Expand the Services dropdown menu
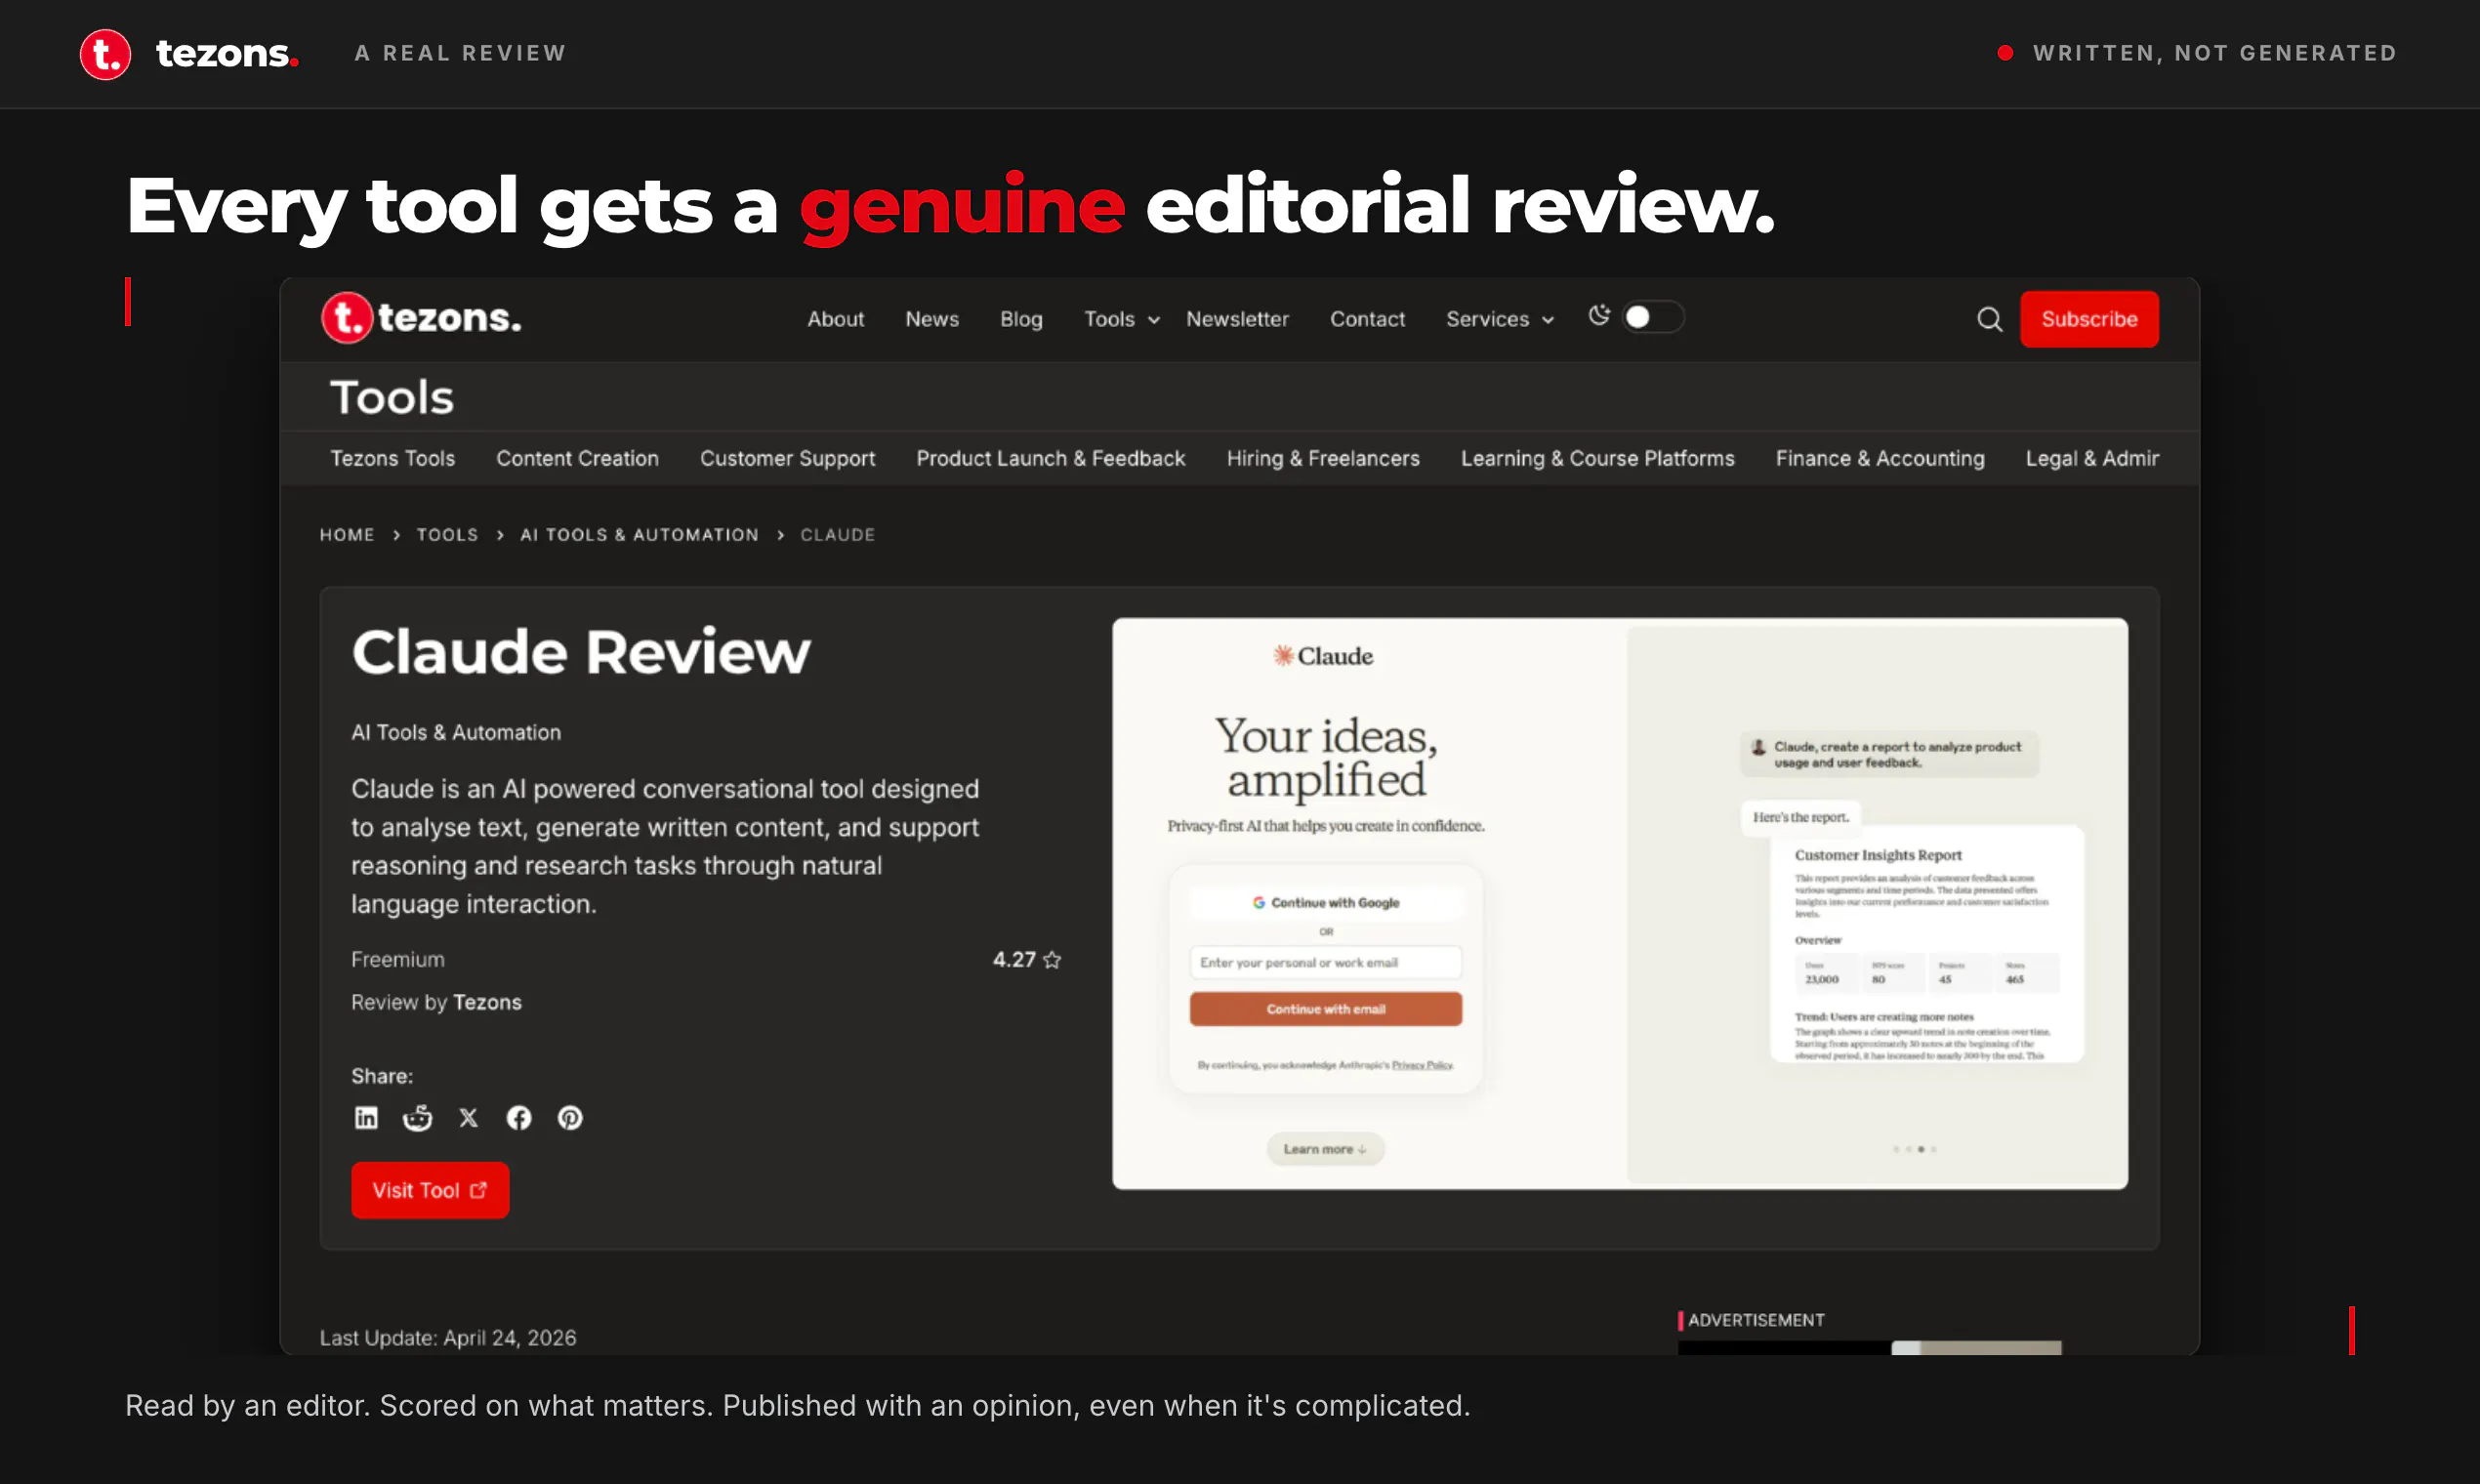Viewport: 2480px width, 1484px height. (x=1500, y=319)
